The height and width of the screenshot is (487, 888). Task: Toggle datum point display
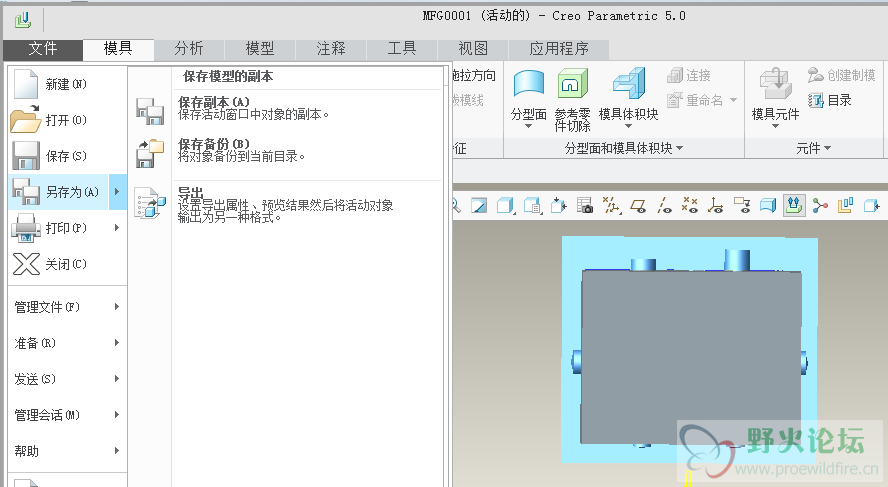tap(690, 205)
